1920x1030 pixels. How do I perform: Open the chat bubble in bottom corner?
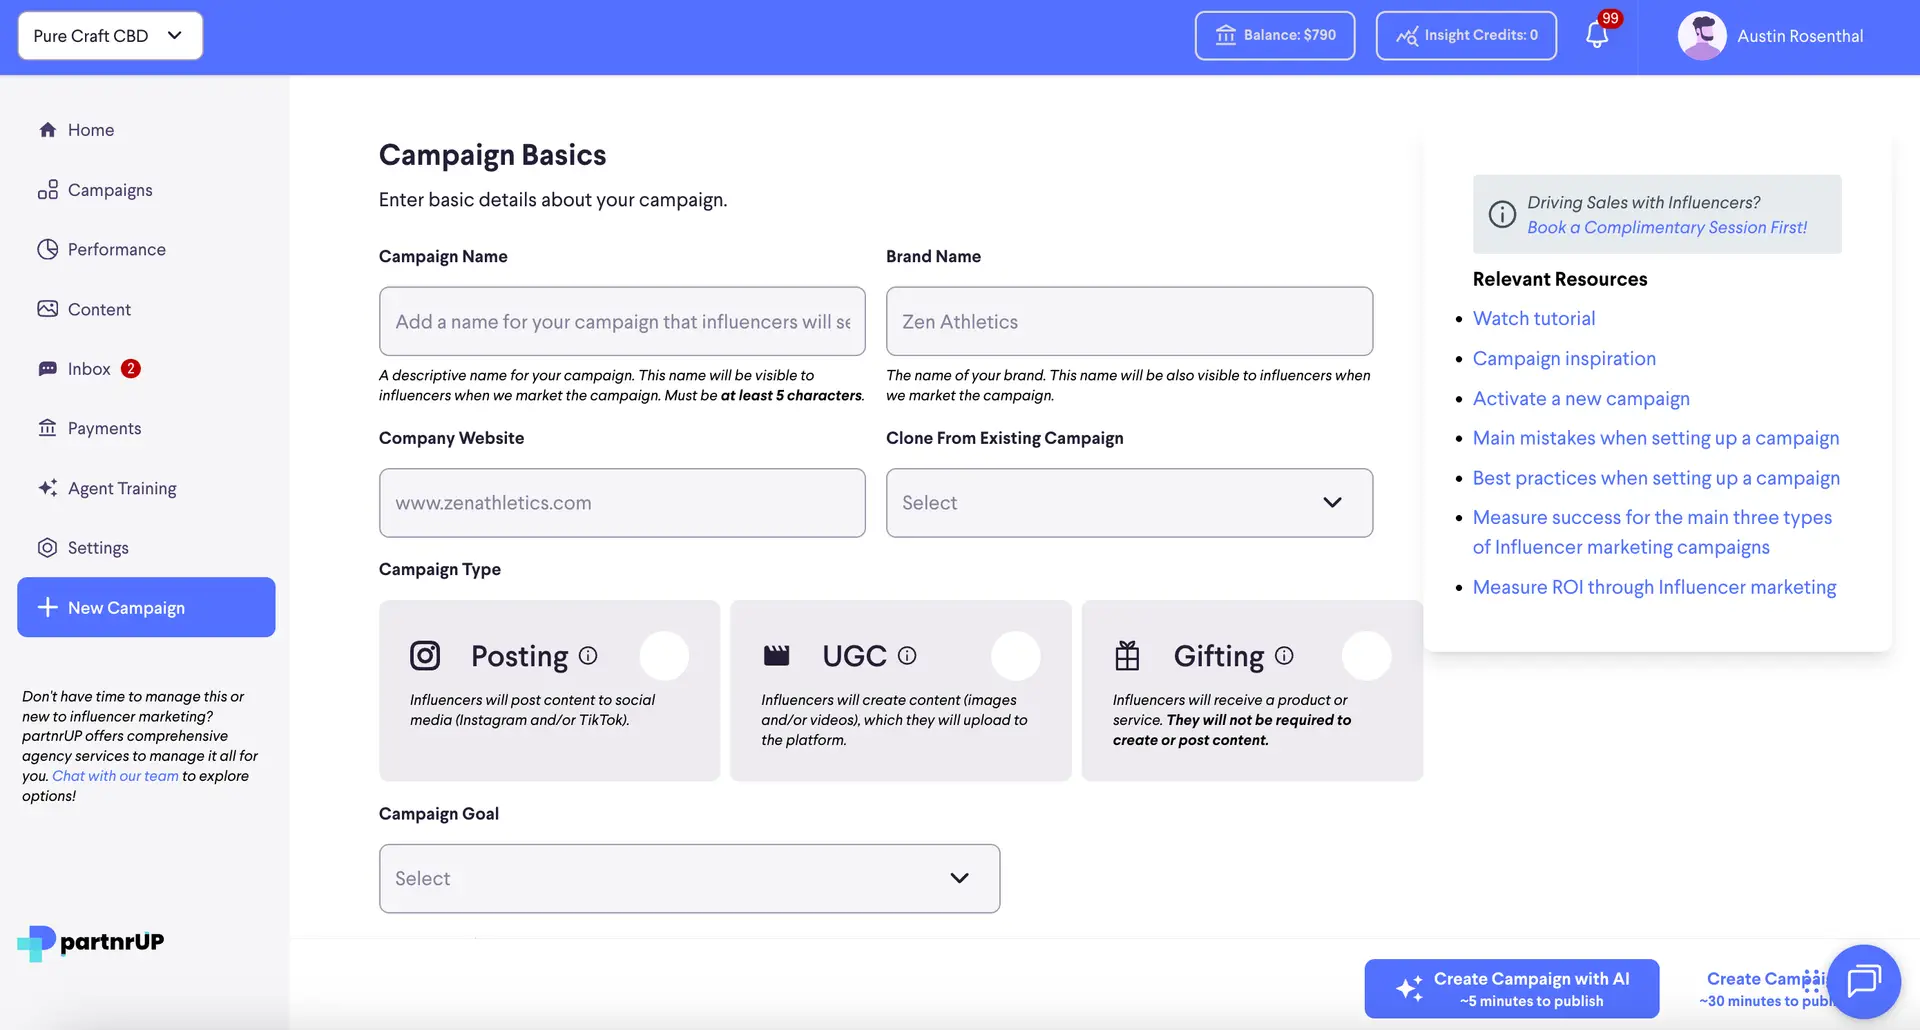1863,981
